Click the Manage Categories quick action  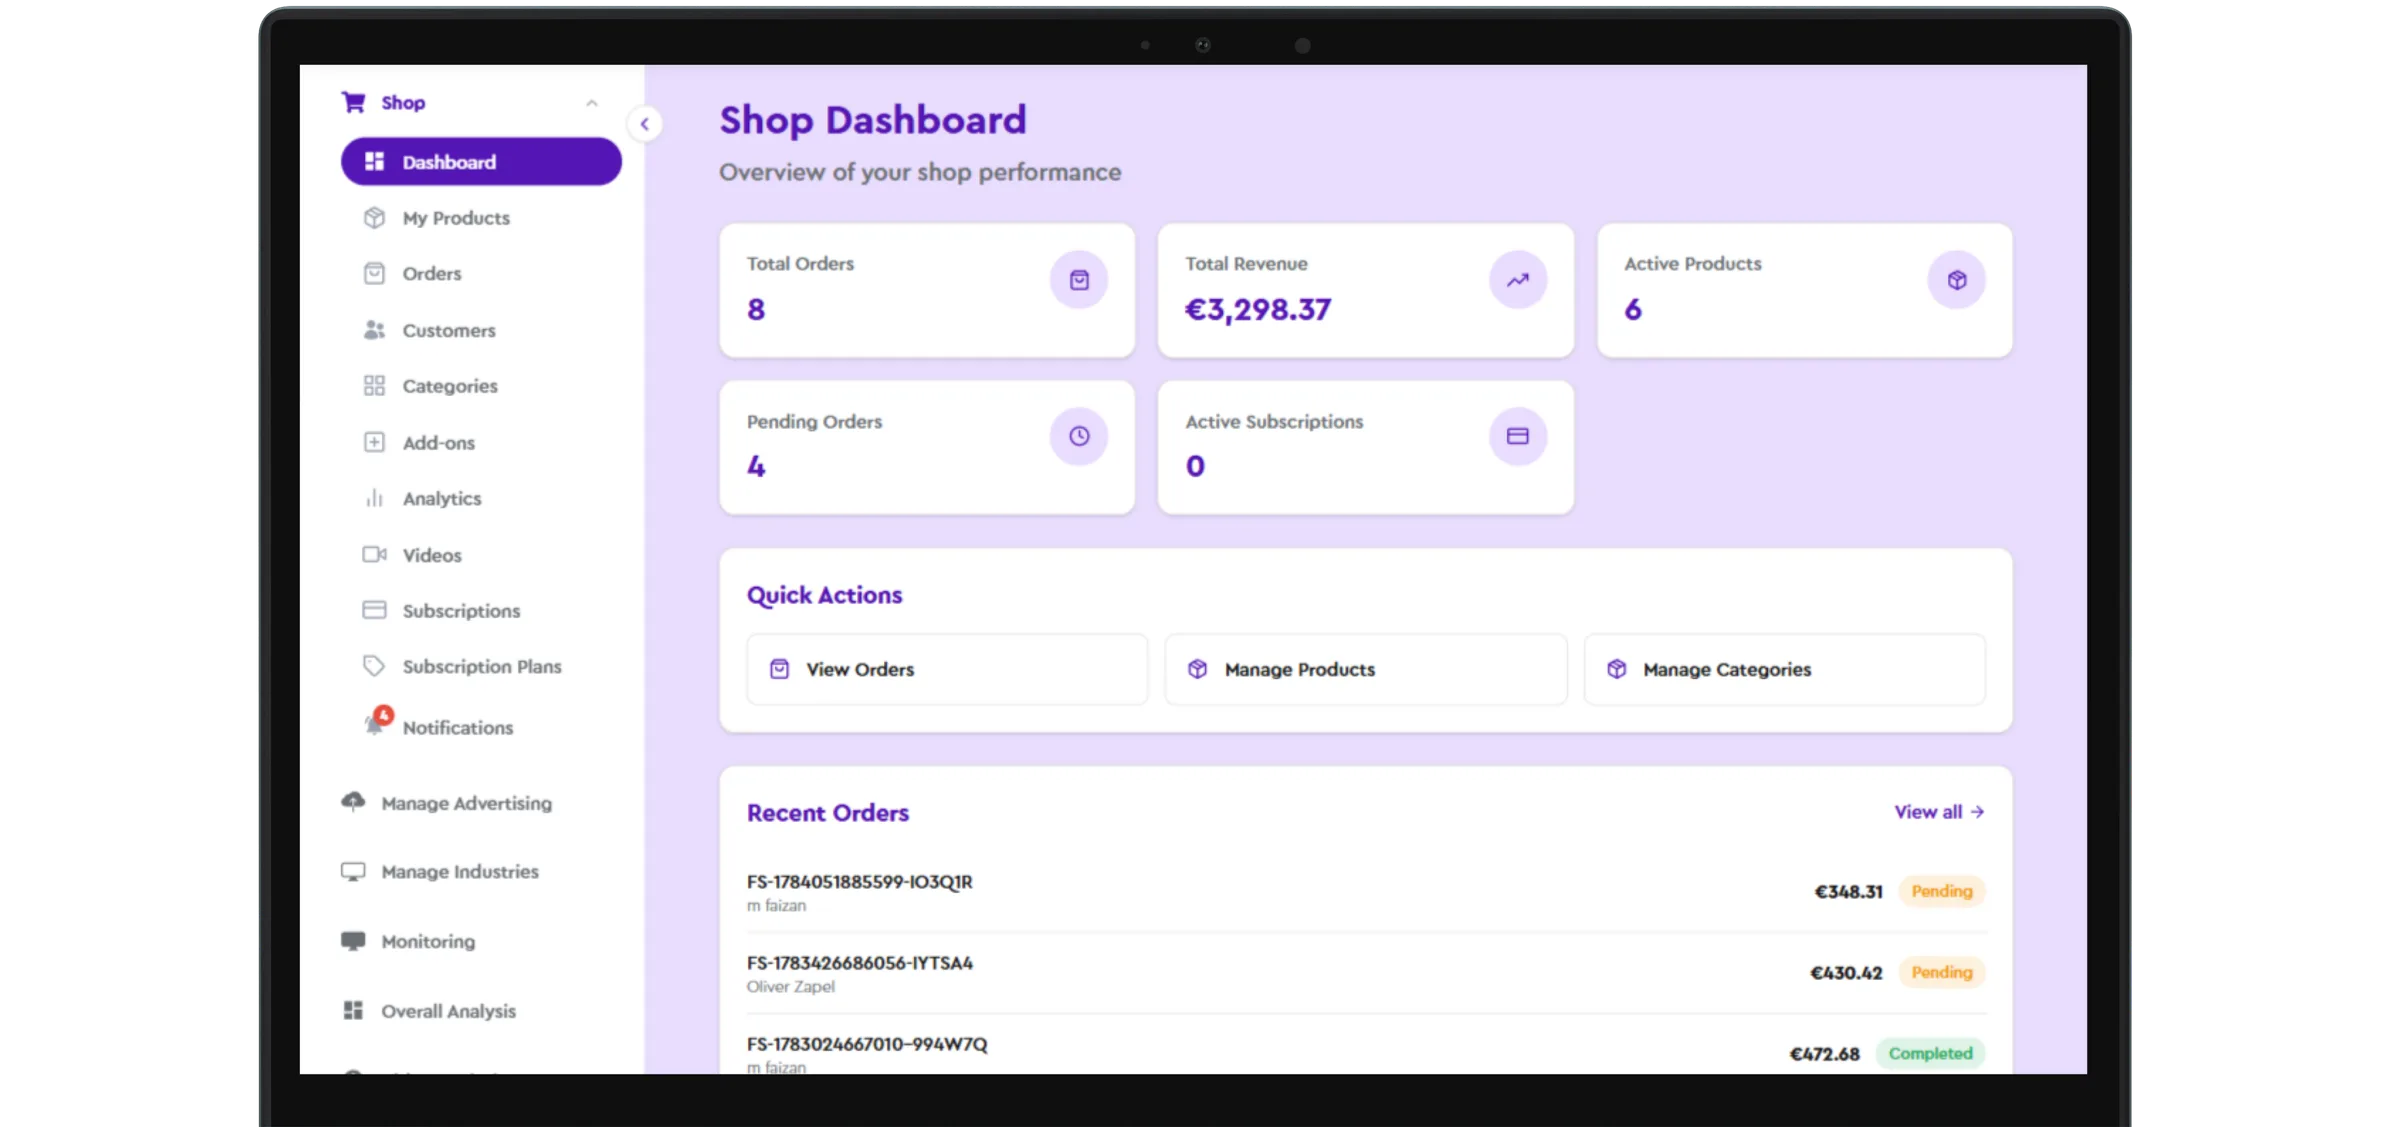click(x=1785, y=669)
